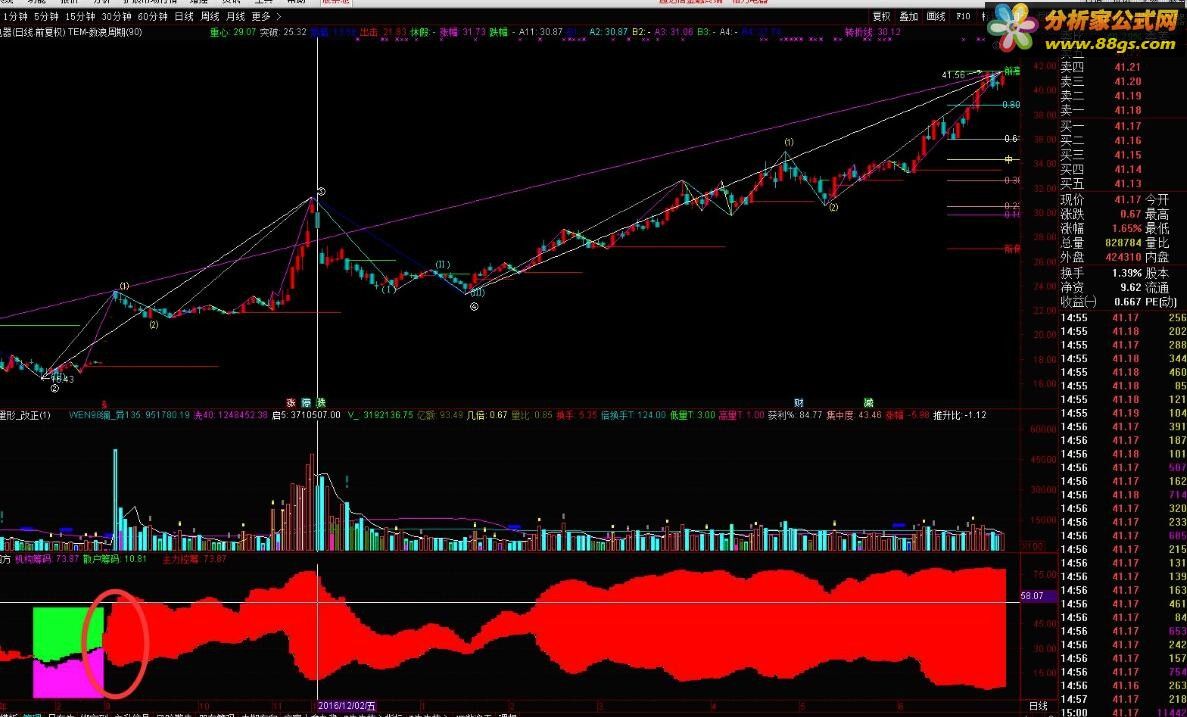Image resolution: width=1187 pixels, height=717 pixels.
Task: Click the 突破 25.32 indicator value
Action: point(283,33)
